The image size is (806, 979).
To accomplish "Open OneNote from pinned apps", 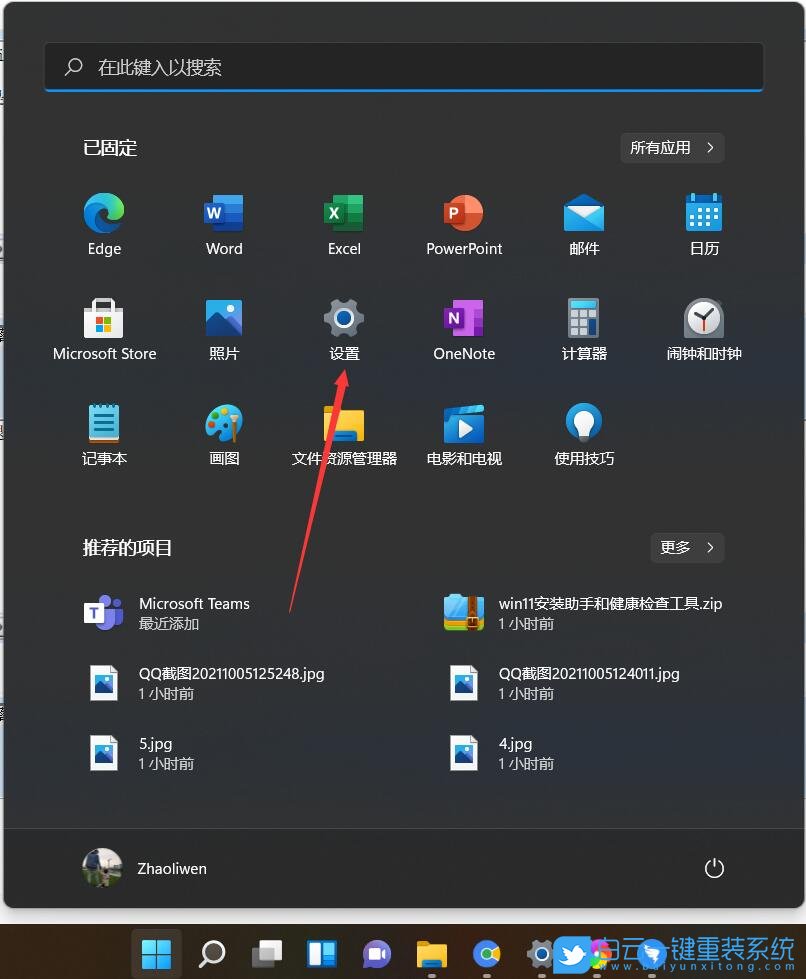I will [463, 318].
